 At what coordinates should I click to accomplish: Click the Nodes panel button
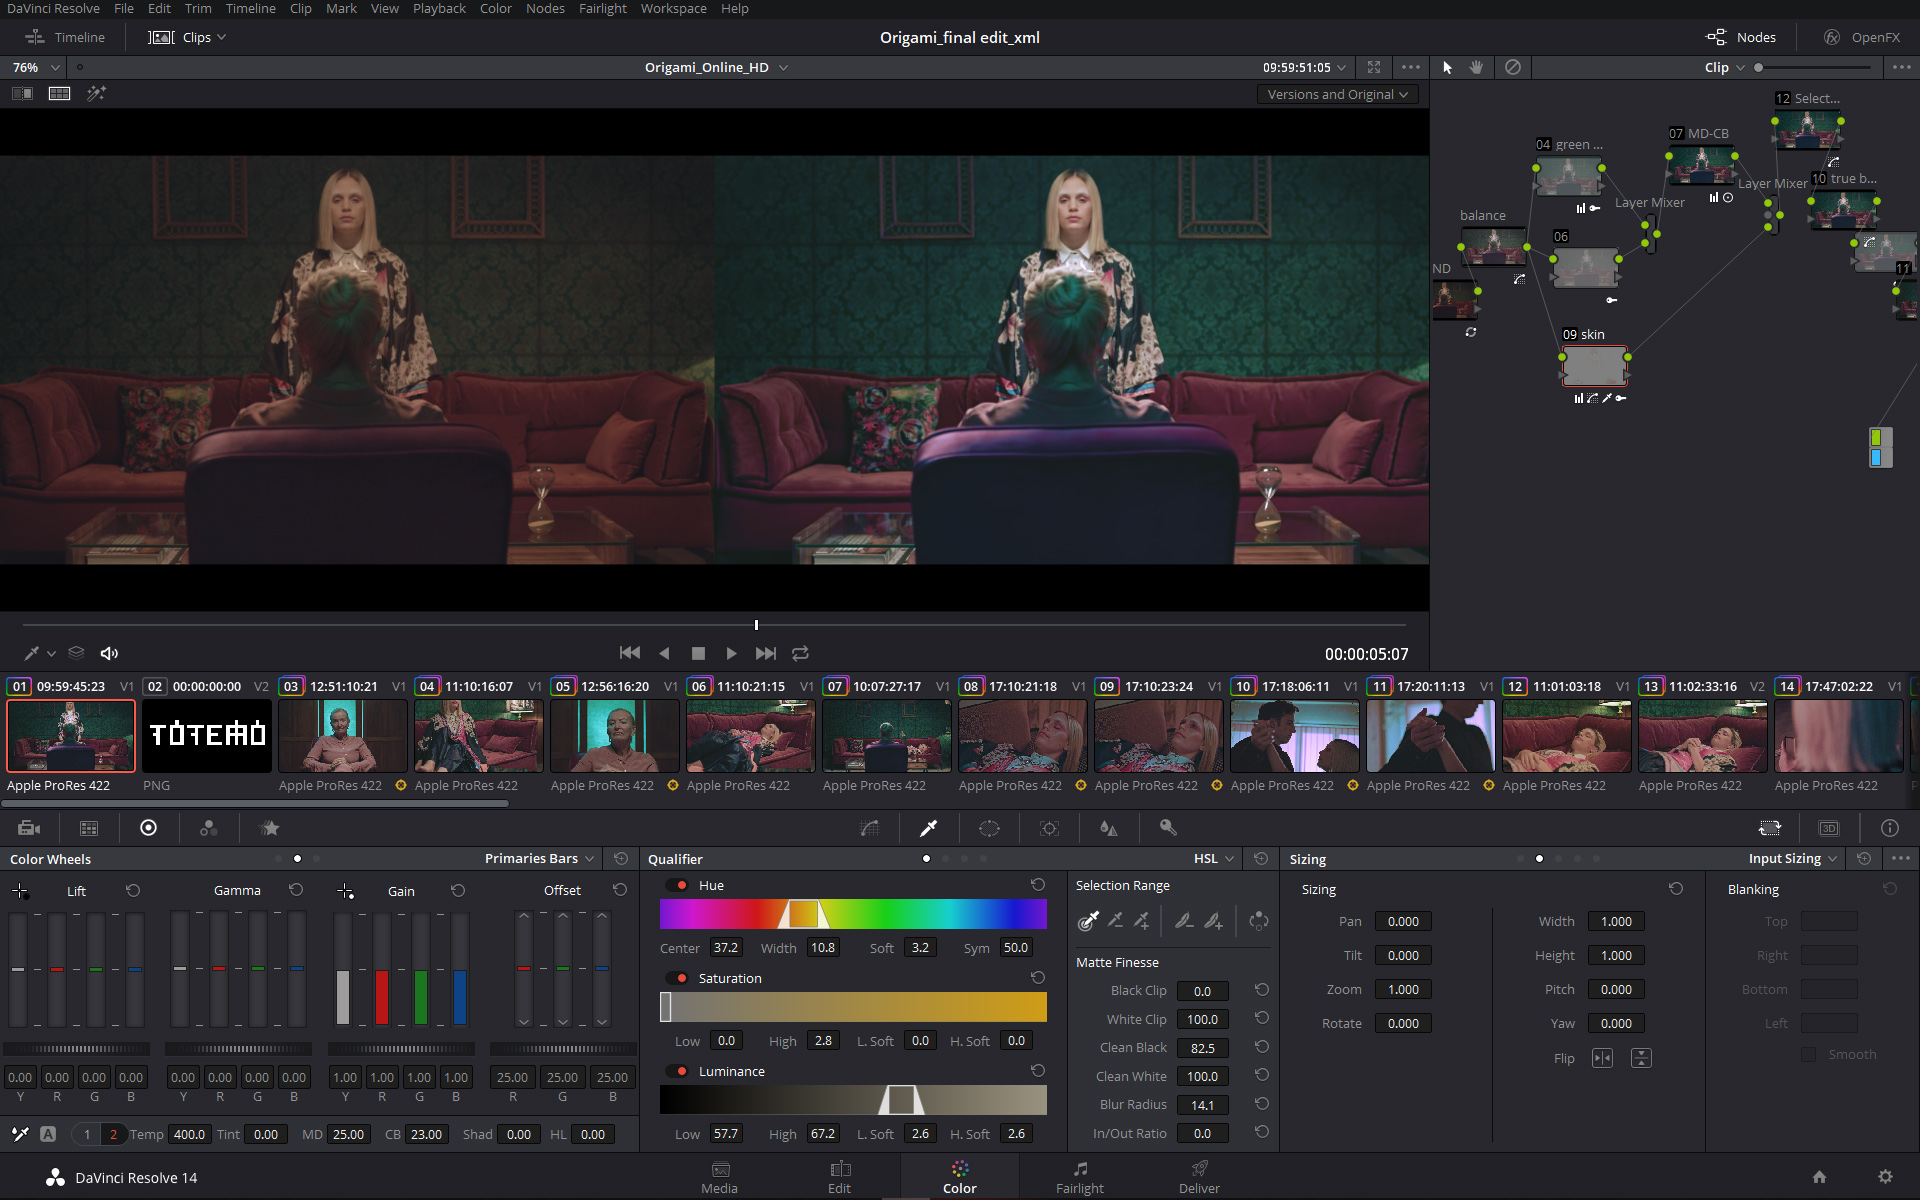coord(1741,37)
